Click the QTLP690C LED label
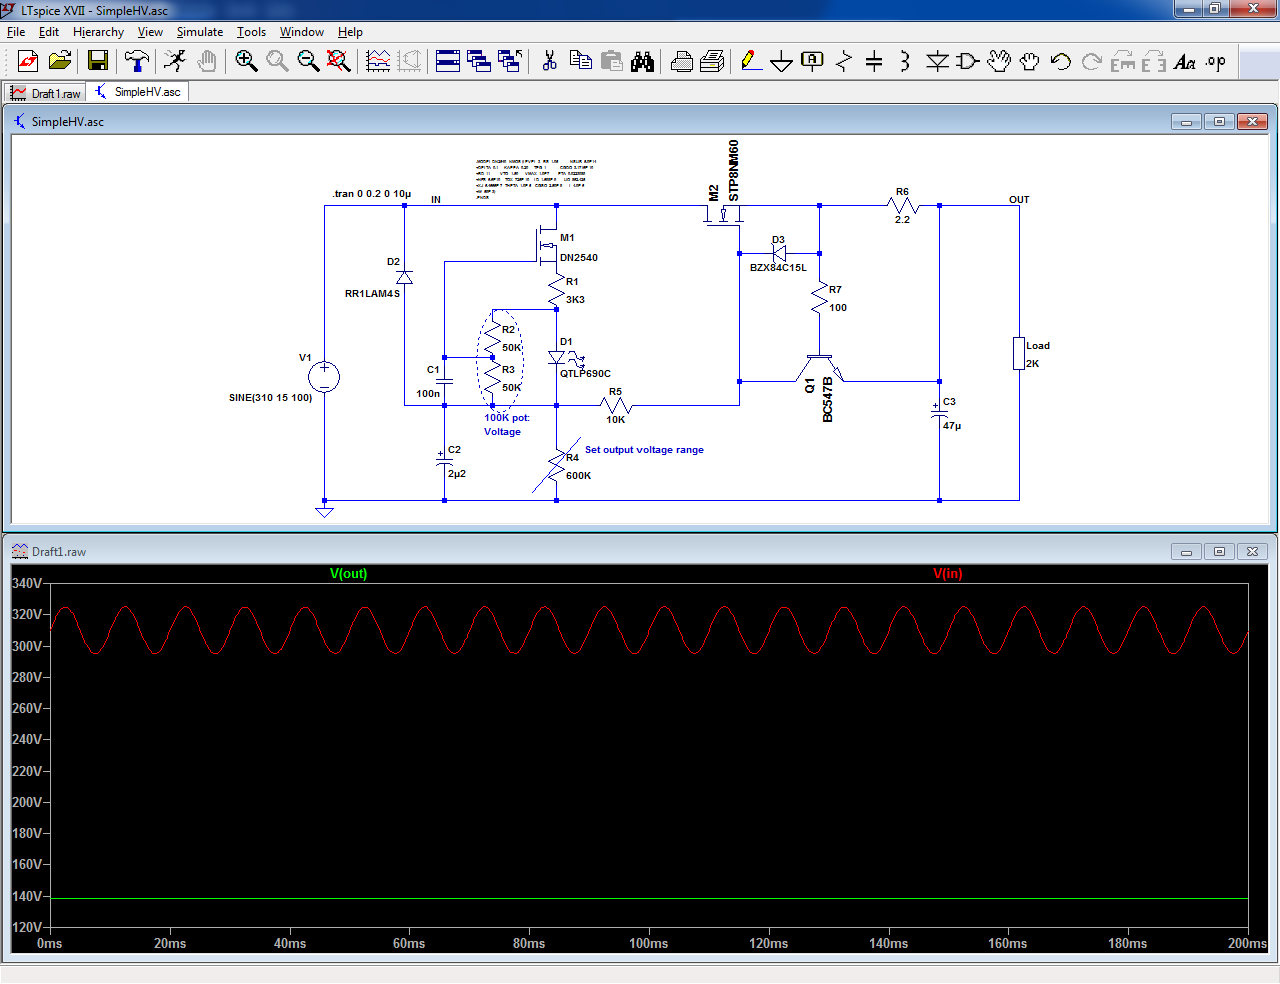This screenshot has width=1280, height=984. [585, 374]
